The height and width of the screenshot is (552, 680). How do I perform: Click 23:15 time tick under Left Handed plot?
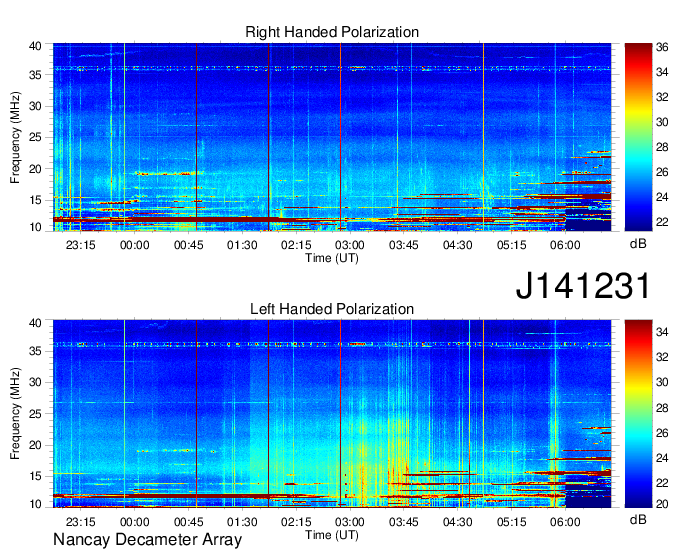pyautogui.click(x=81, y=522)
